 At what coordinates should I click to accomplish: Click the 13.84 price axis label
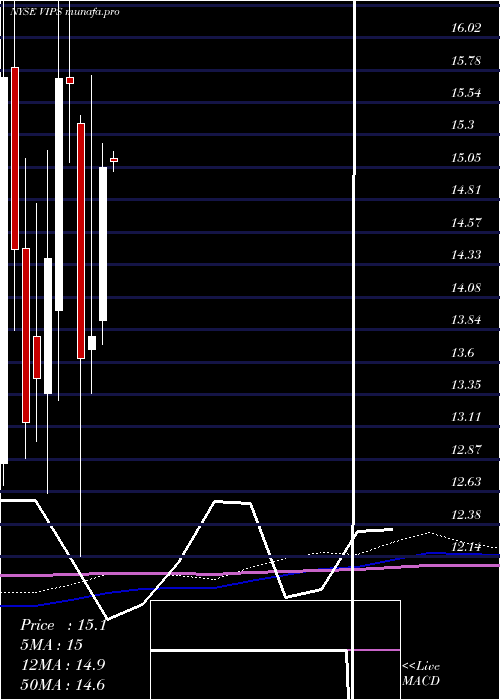click(466, 320)
